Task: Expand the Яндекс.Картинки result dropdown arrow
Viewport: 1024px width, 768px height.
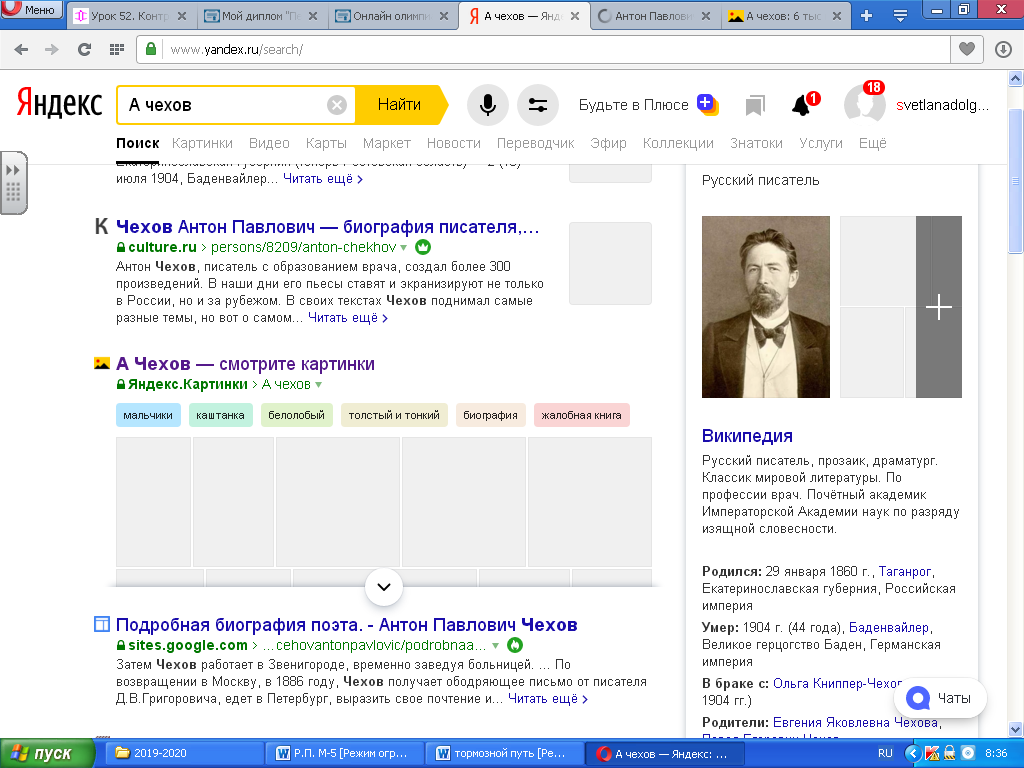Action: tap(319, 385)
